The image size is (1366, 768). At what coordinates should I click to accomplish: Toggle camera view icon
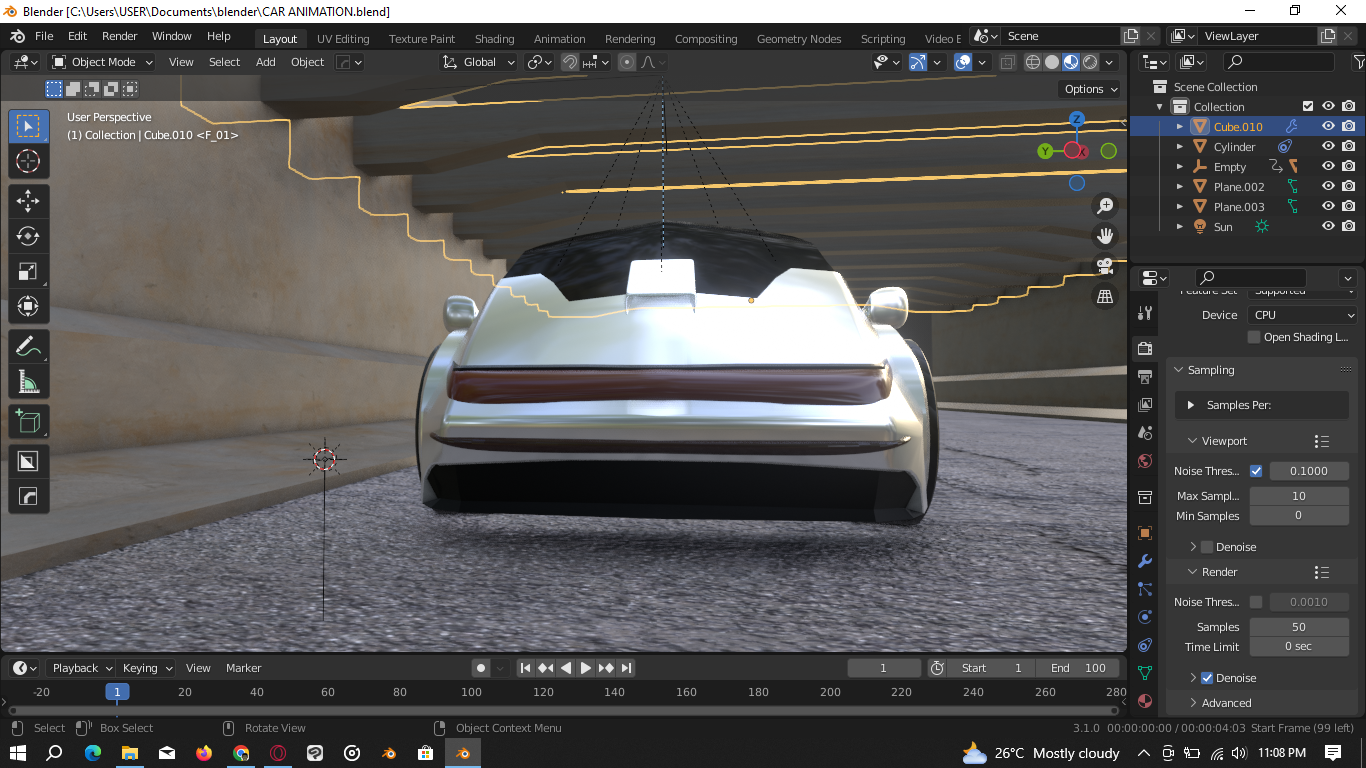[x=1105, y=266]
